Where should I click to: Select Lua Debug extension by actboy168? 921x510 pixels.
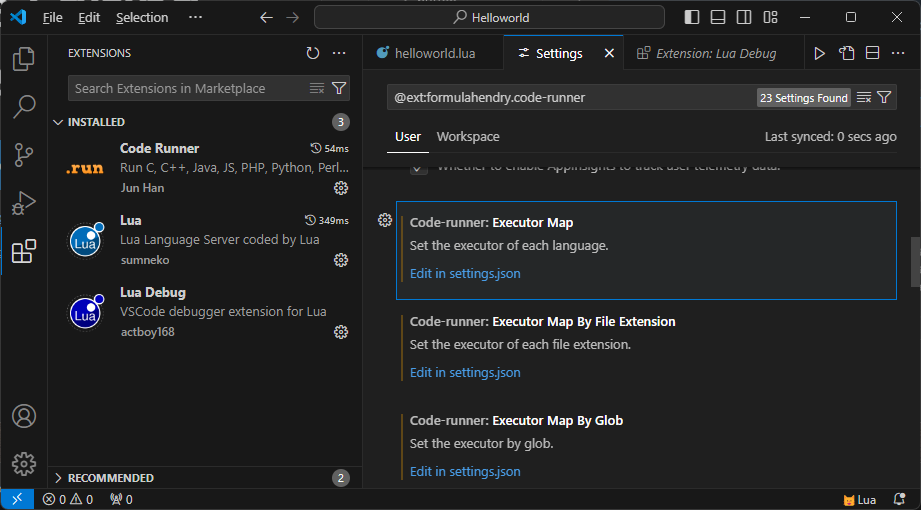(x=204, y=312)
